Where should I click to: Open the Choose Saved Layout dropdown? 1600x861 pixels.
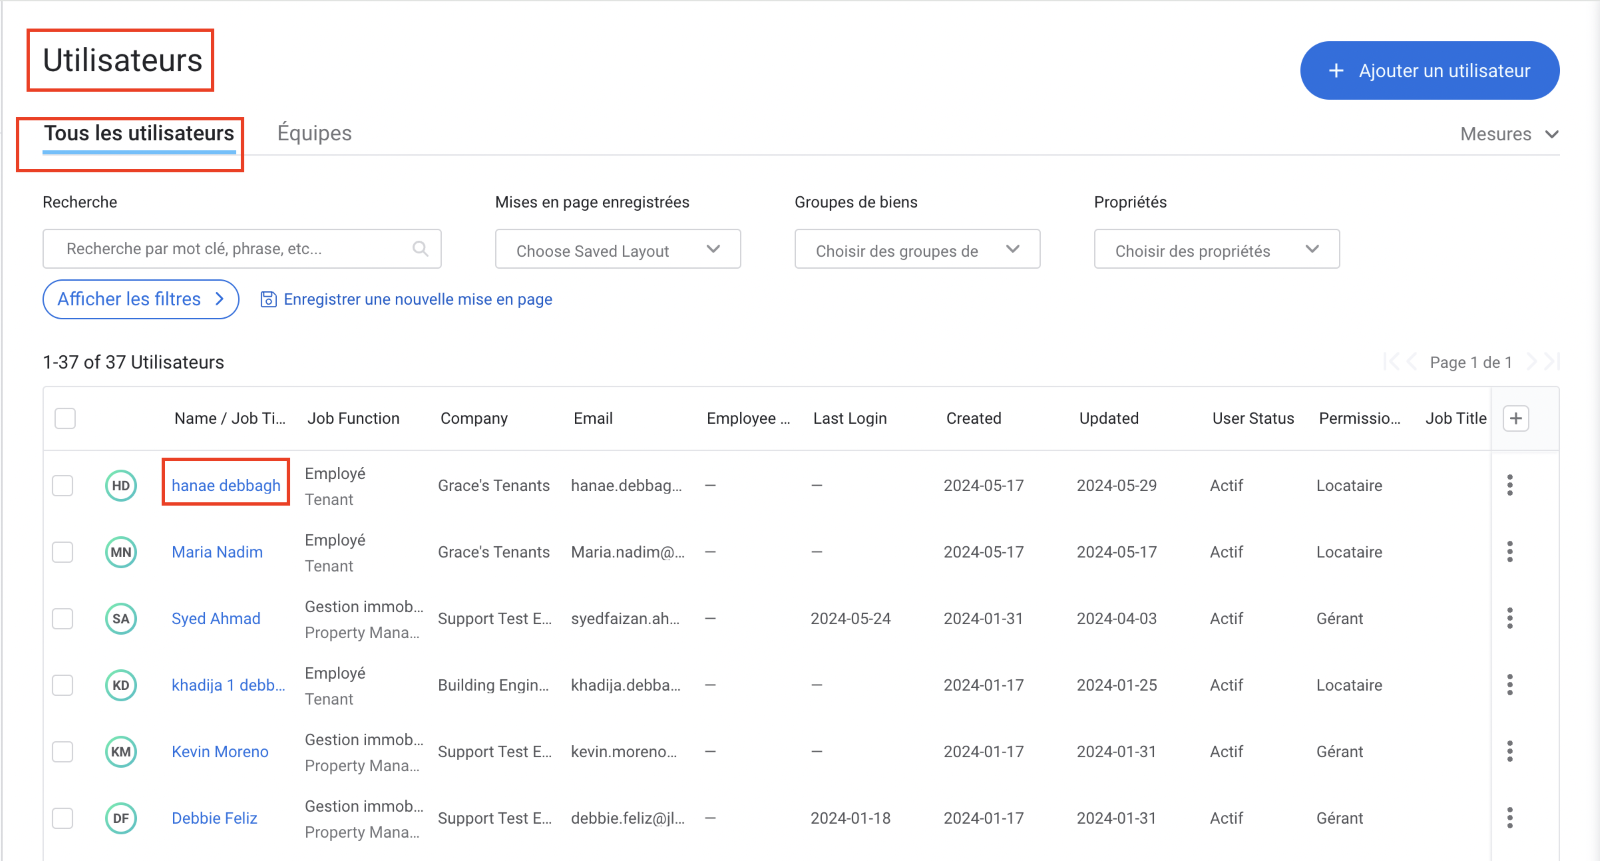coord(617,250)
